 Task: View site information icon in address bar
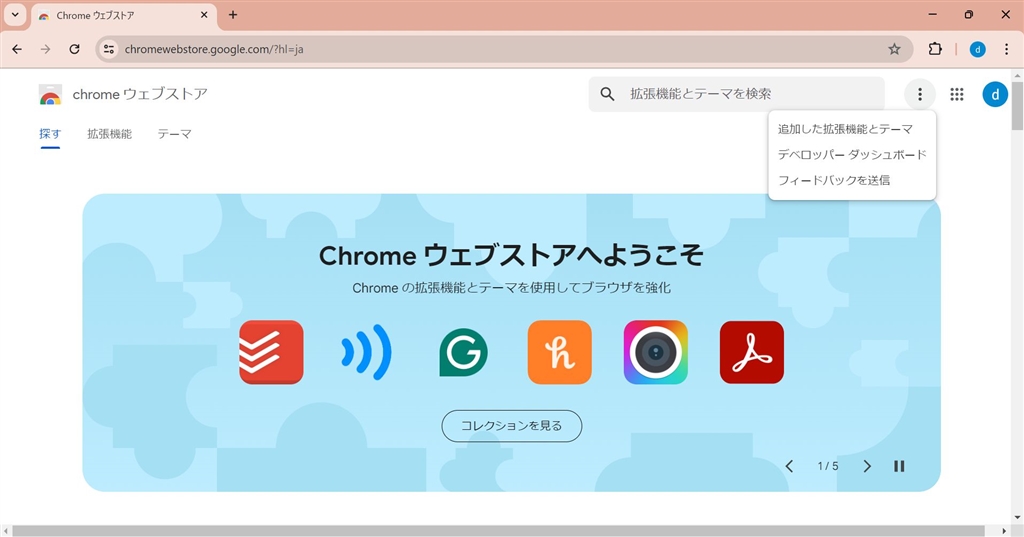[109, 49]
